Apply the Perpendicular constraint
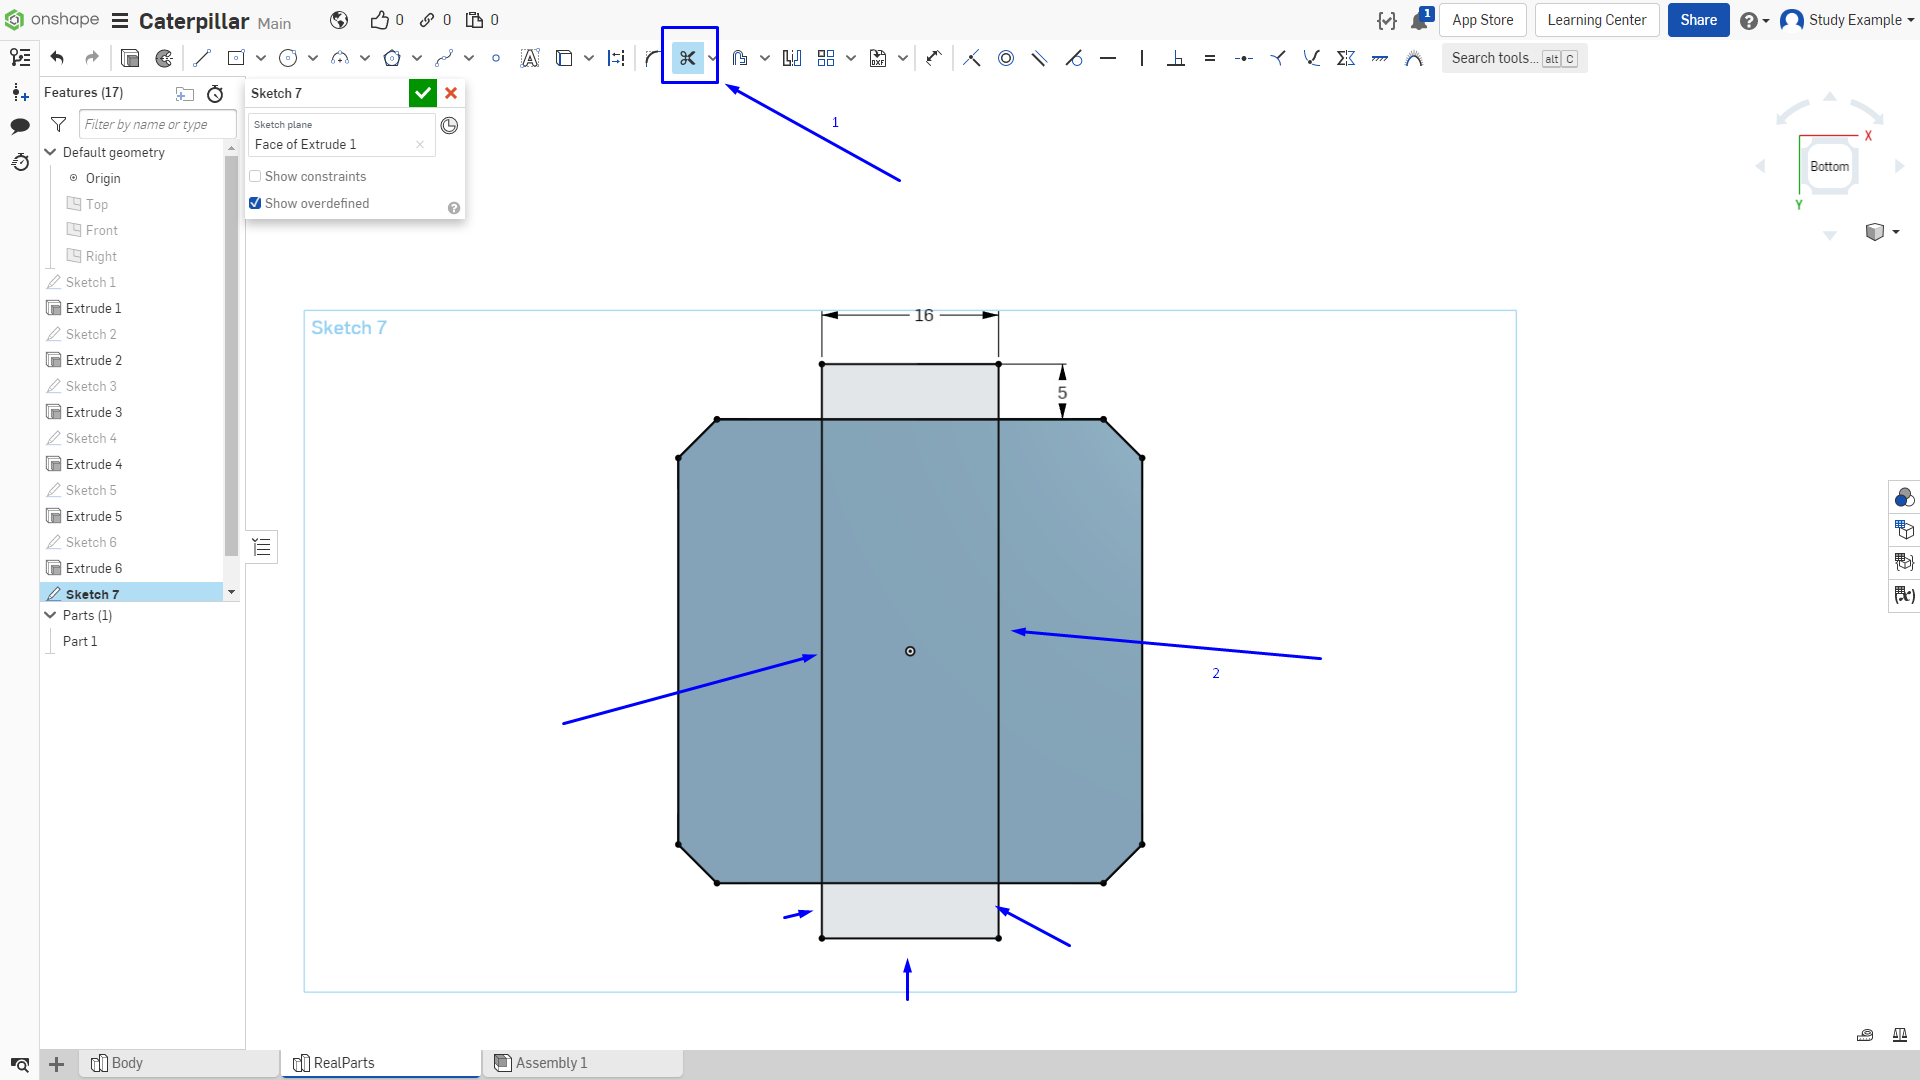 [1176, 58]
